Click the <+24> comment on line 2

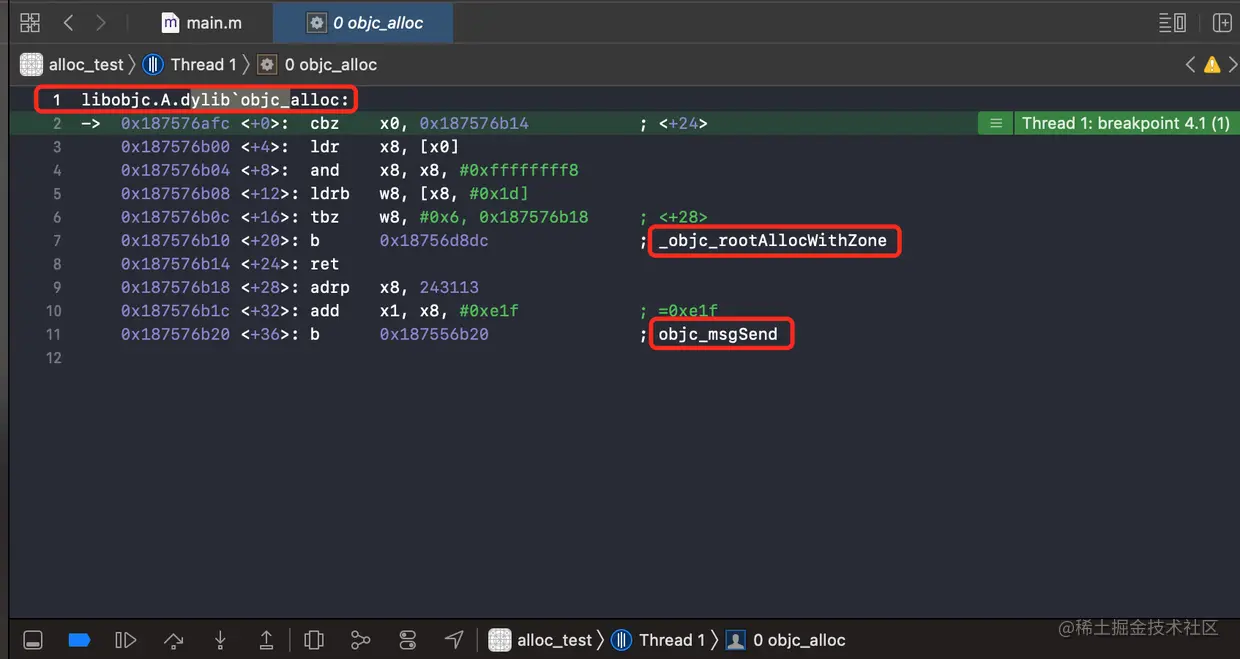(683, 124)
